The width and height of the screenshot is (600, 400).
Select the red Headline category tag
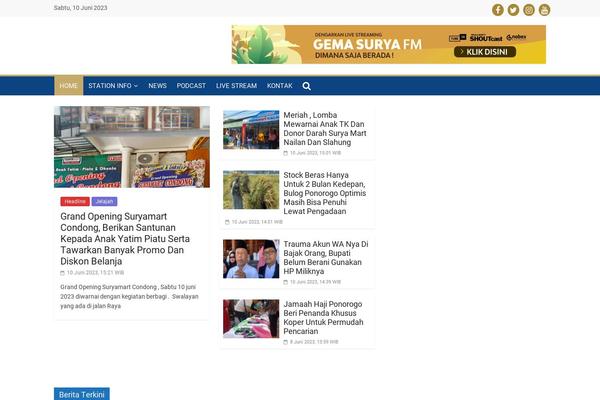[75, 201]
